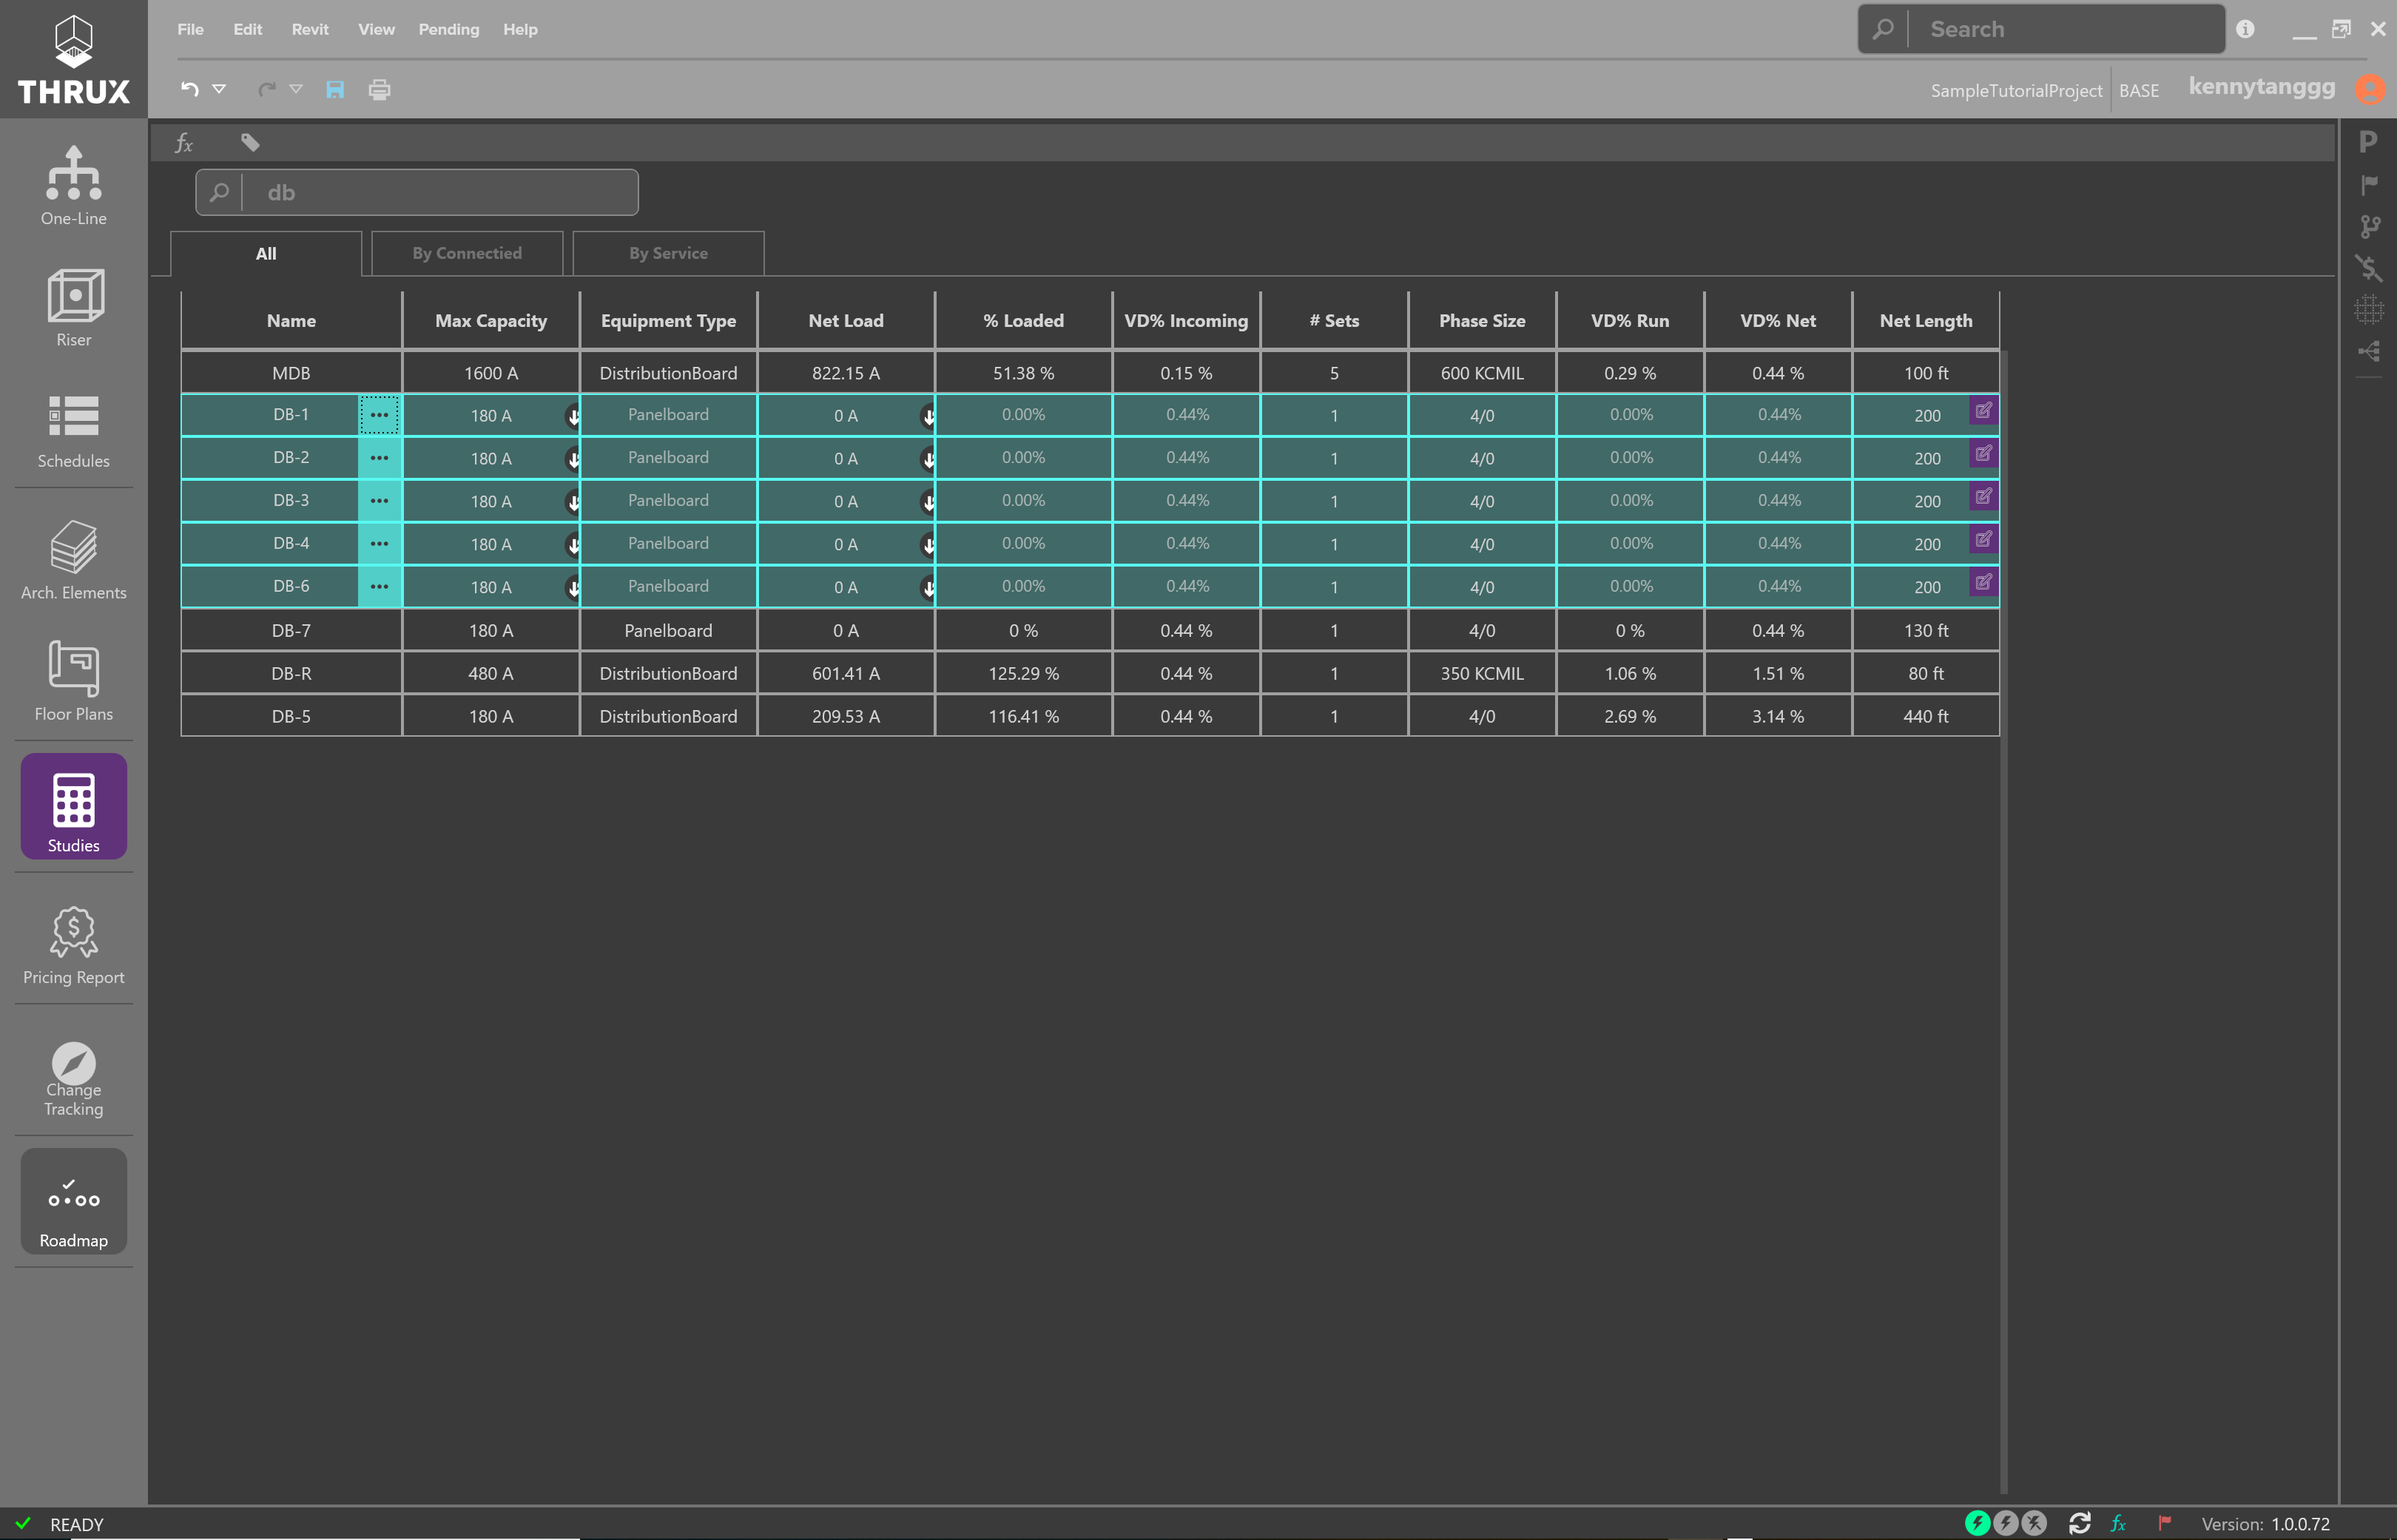Open the One-Line view
This screenshot has height=1540, width=2397.
pyautogui.click(x=73, y=186)
